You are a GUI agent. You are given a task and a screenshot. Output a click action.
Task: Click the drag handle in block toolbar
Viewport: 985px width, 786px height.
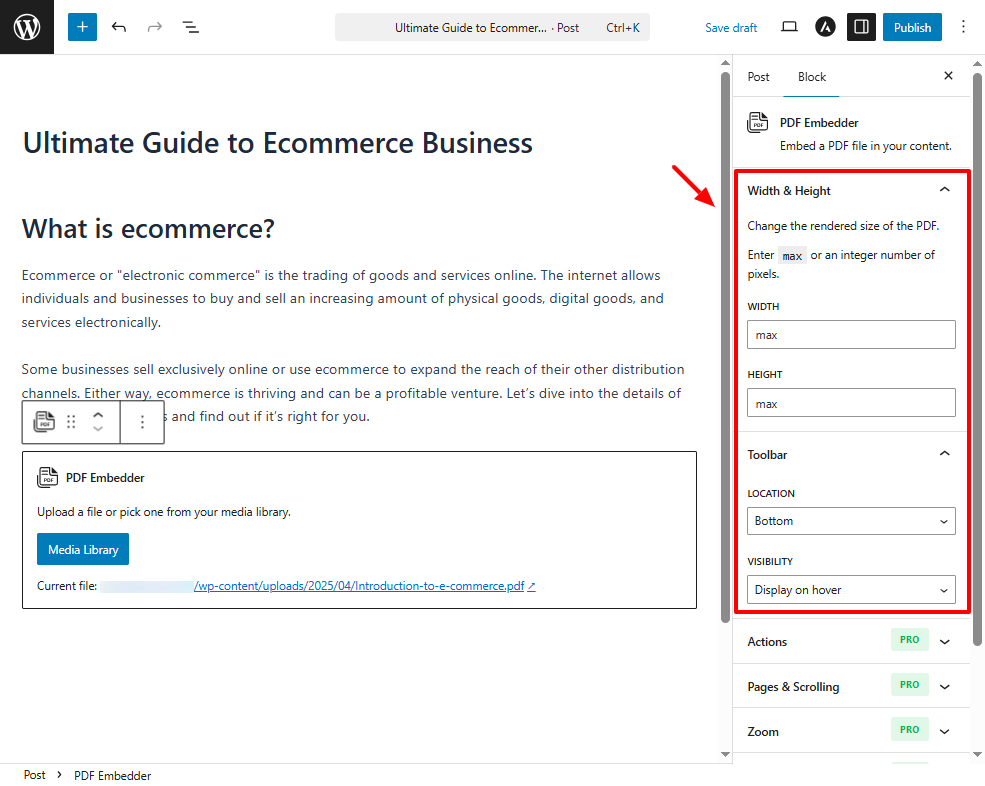point(71,422)
